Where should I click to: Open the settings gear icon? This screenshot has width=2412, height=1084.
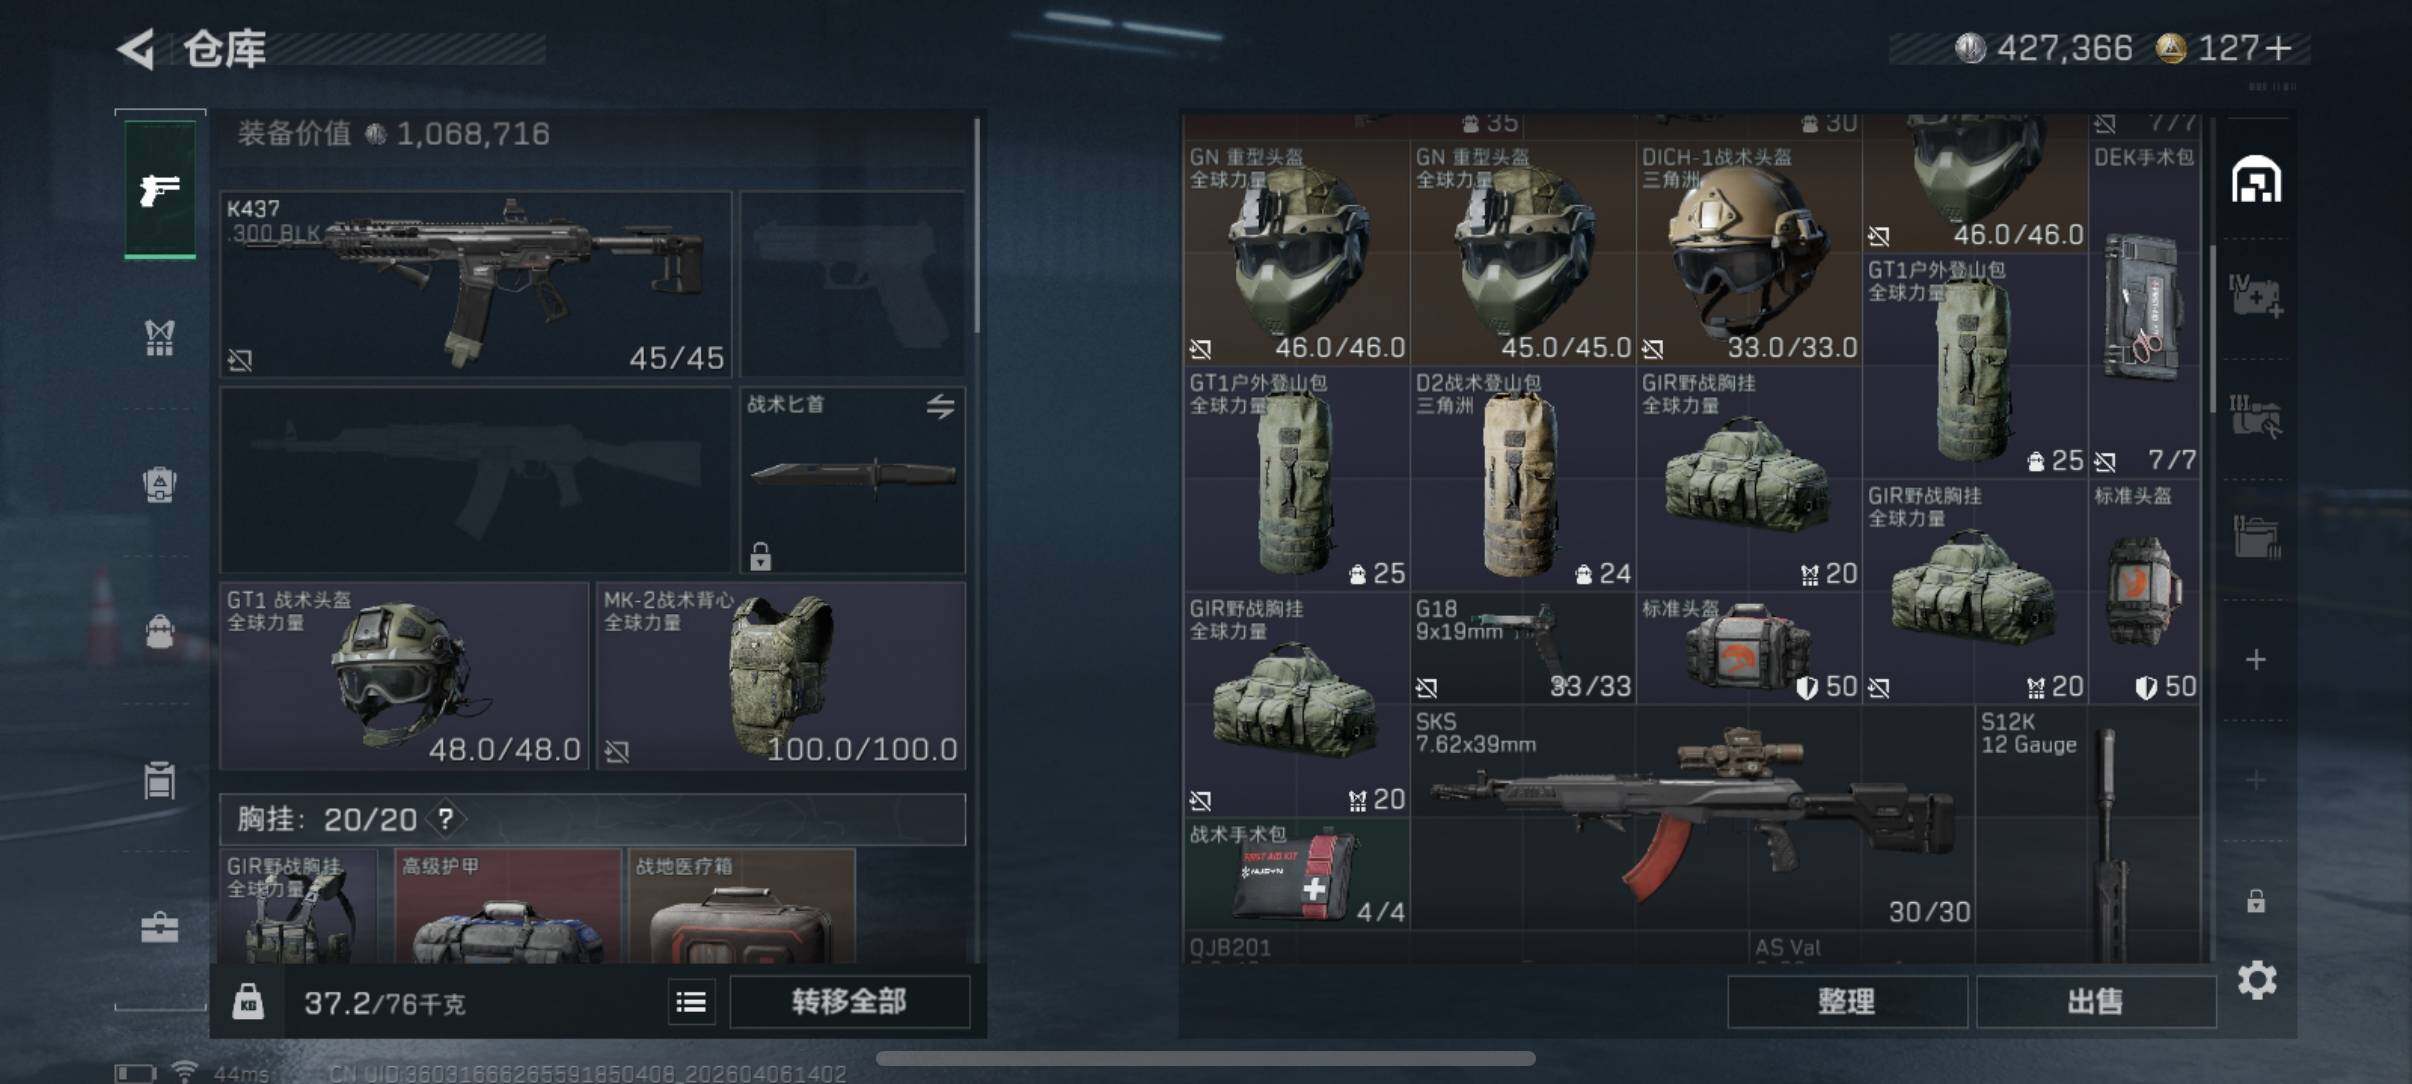(x=2256, y=980)
